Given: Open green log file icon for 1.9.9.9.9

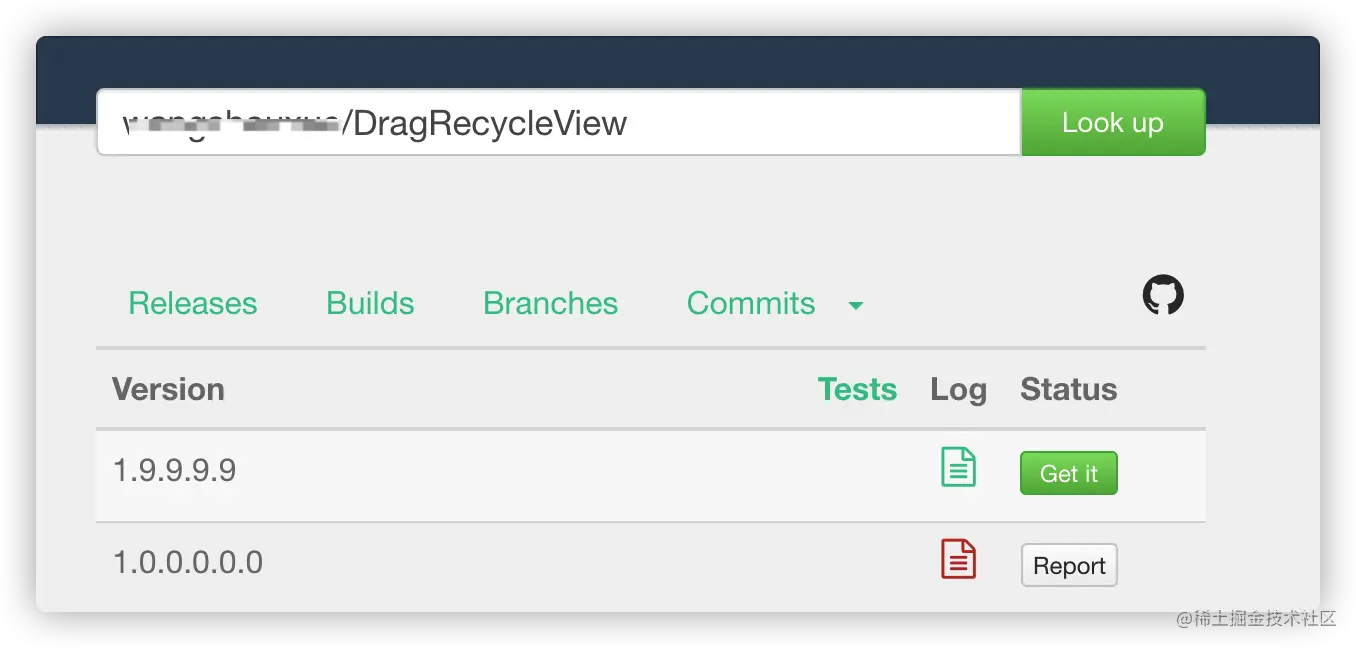Looking at the screenshot, I should (958, 468).
